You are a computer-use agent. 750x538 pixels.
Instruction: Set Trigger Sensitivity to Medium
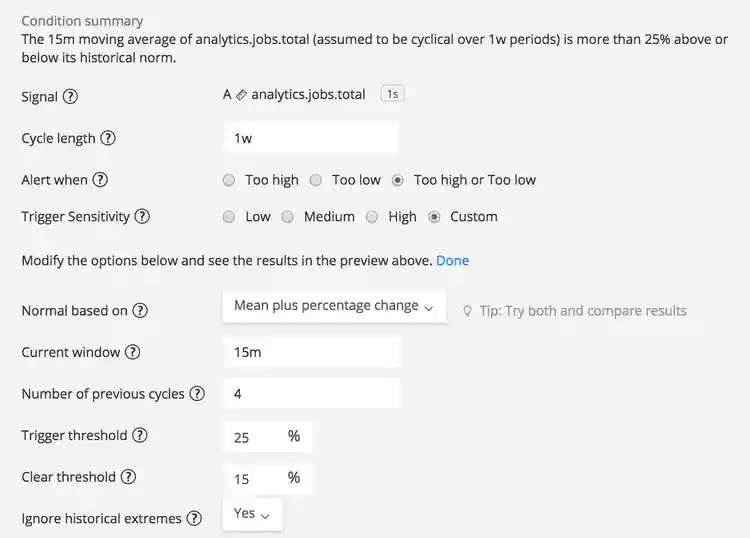(287, 216)
